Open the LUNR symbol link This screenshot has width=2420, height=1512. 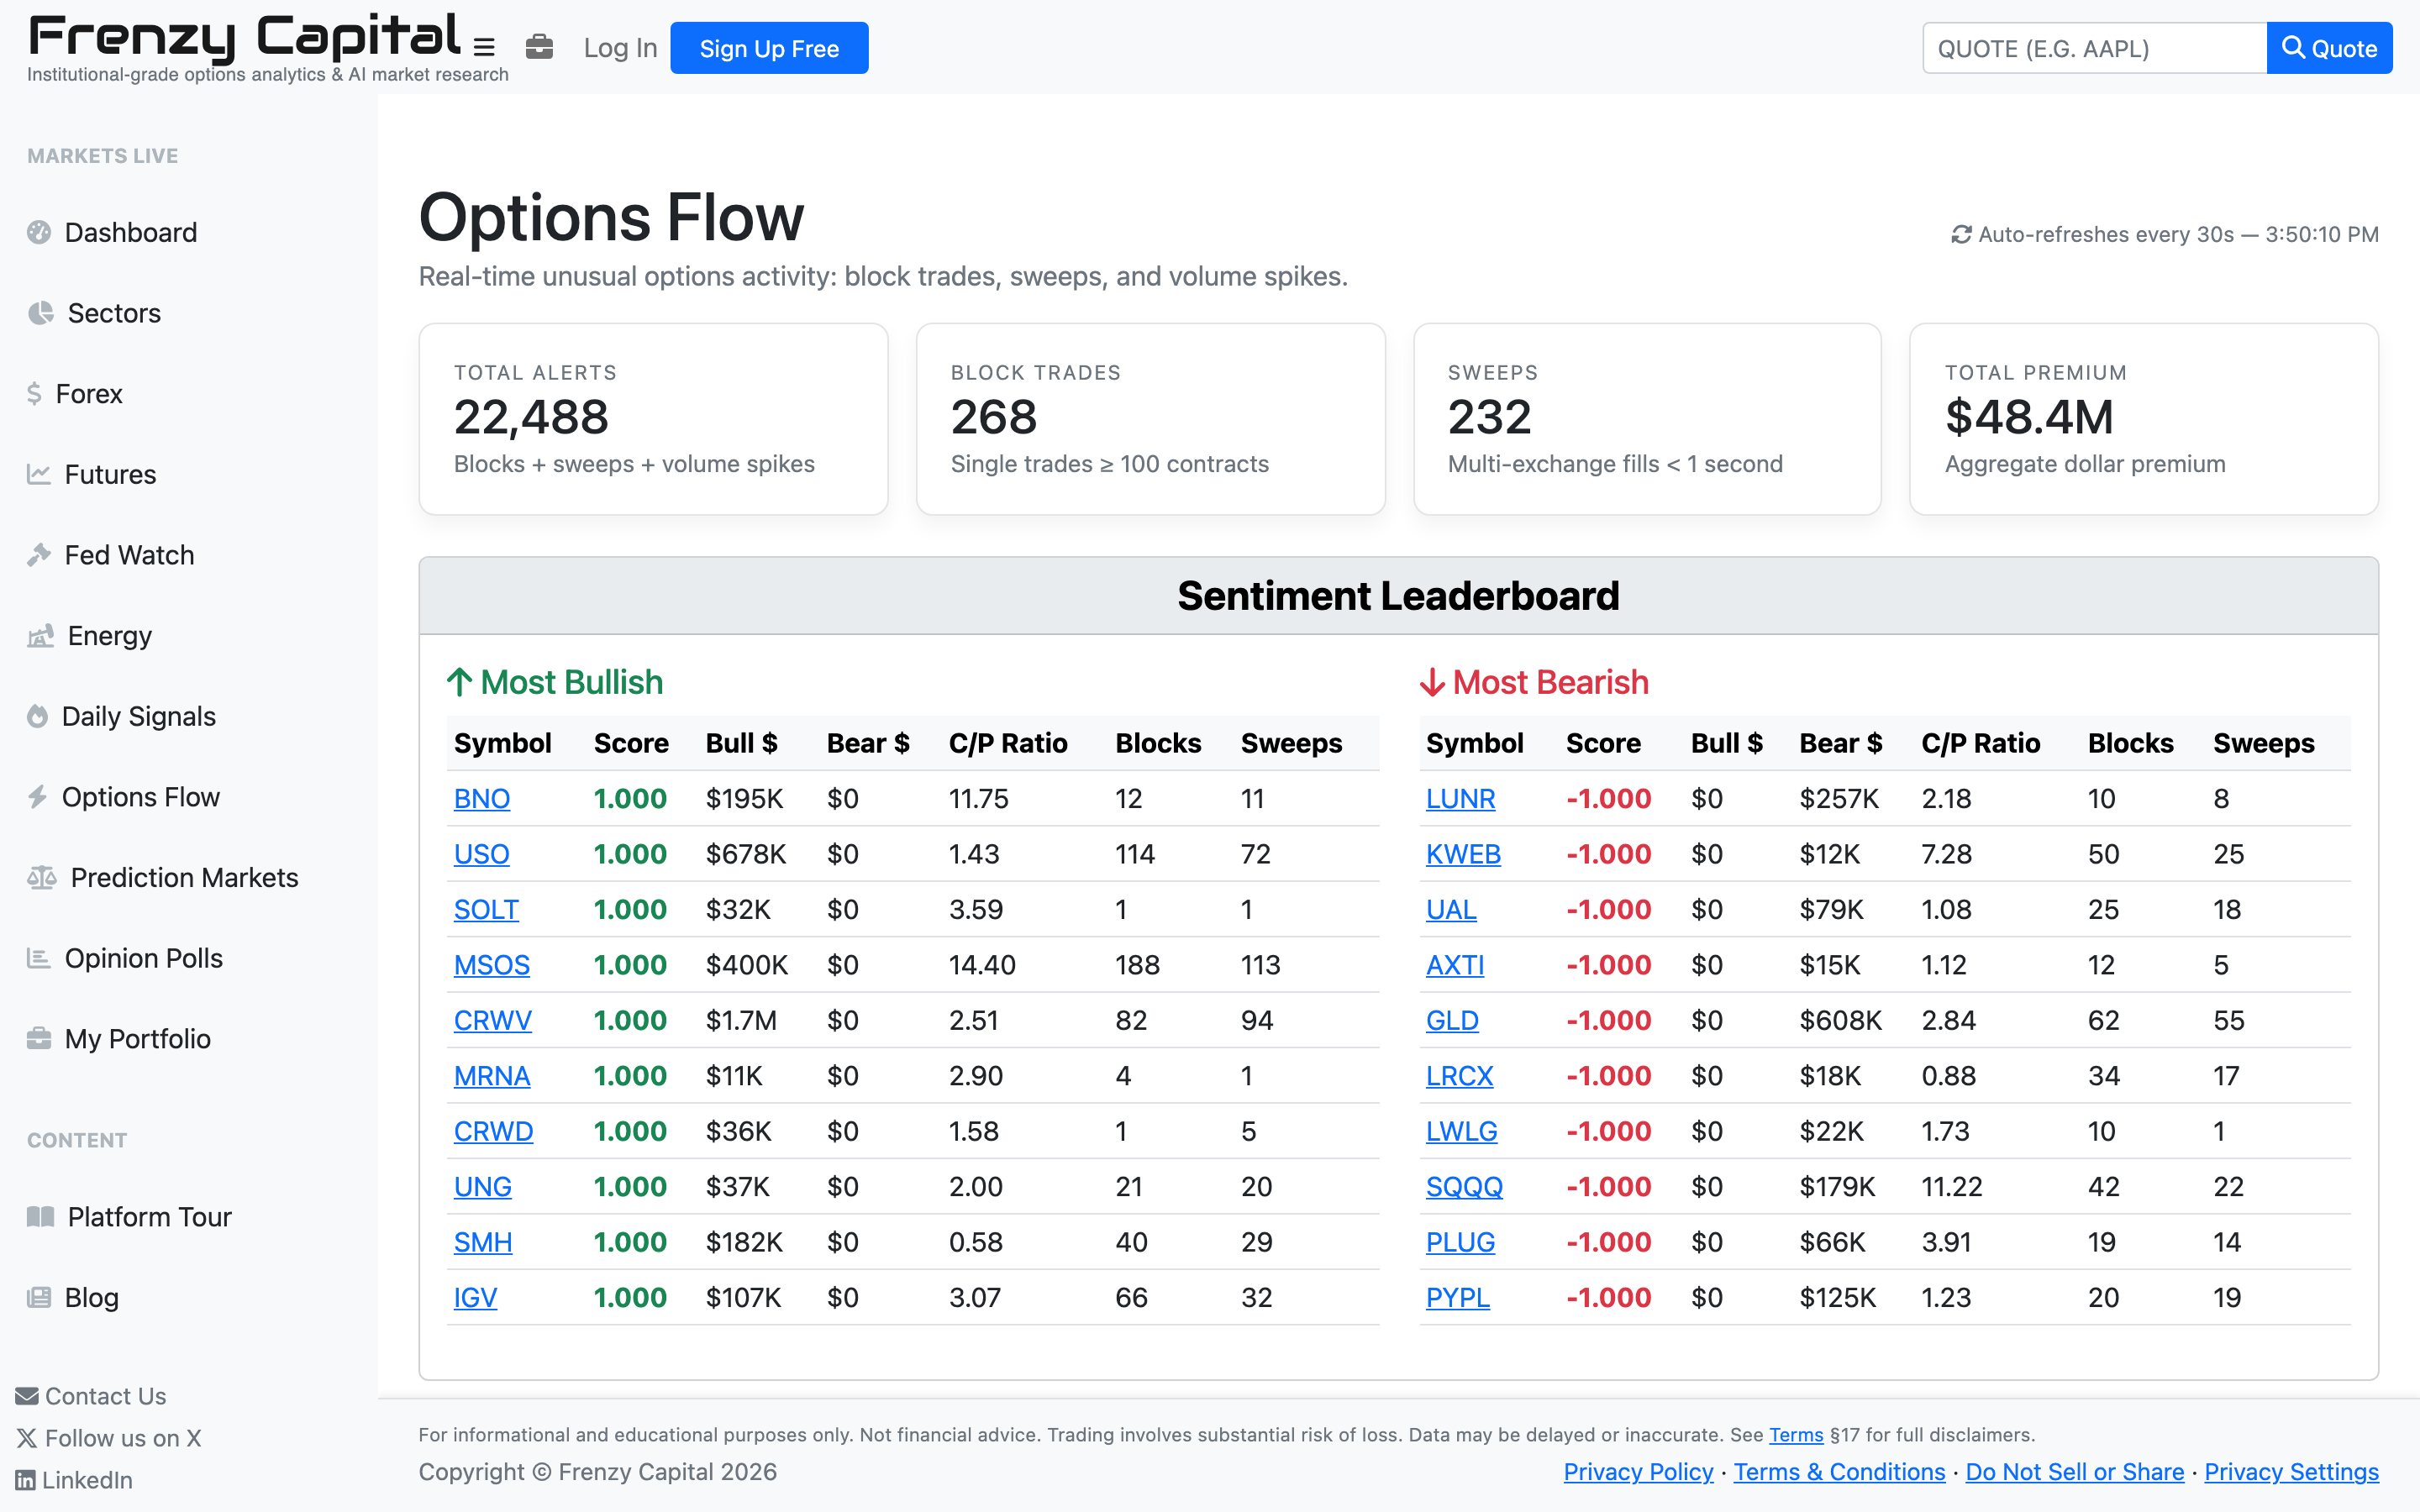coord(1460,798)
